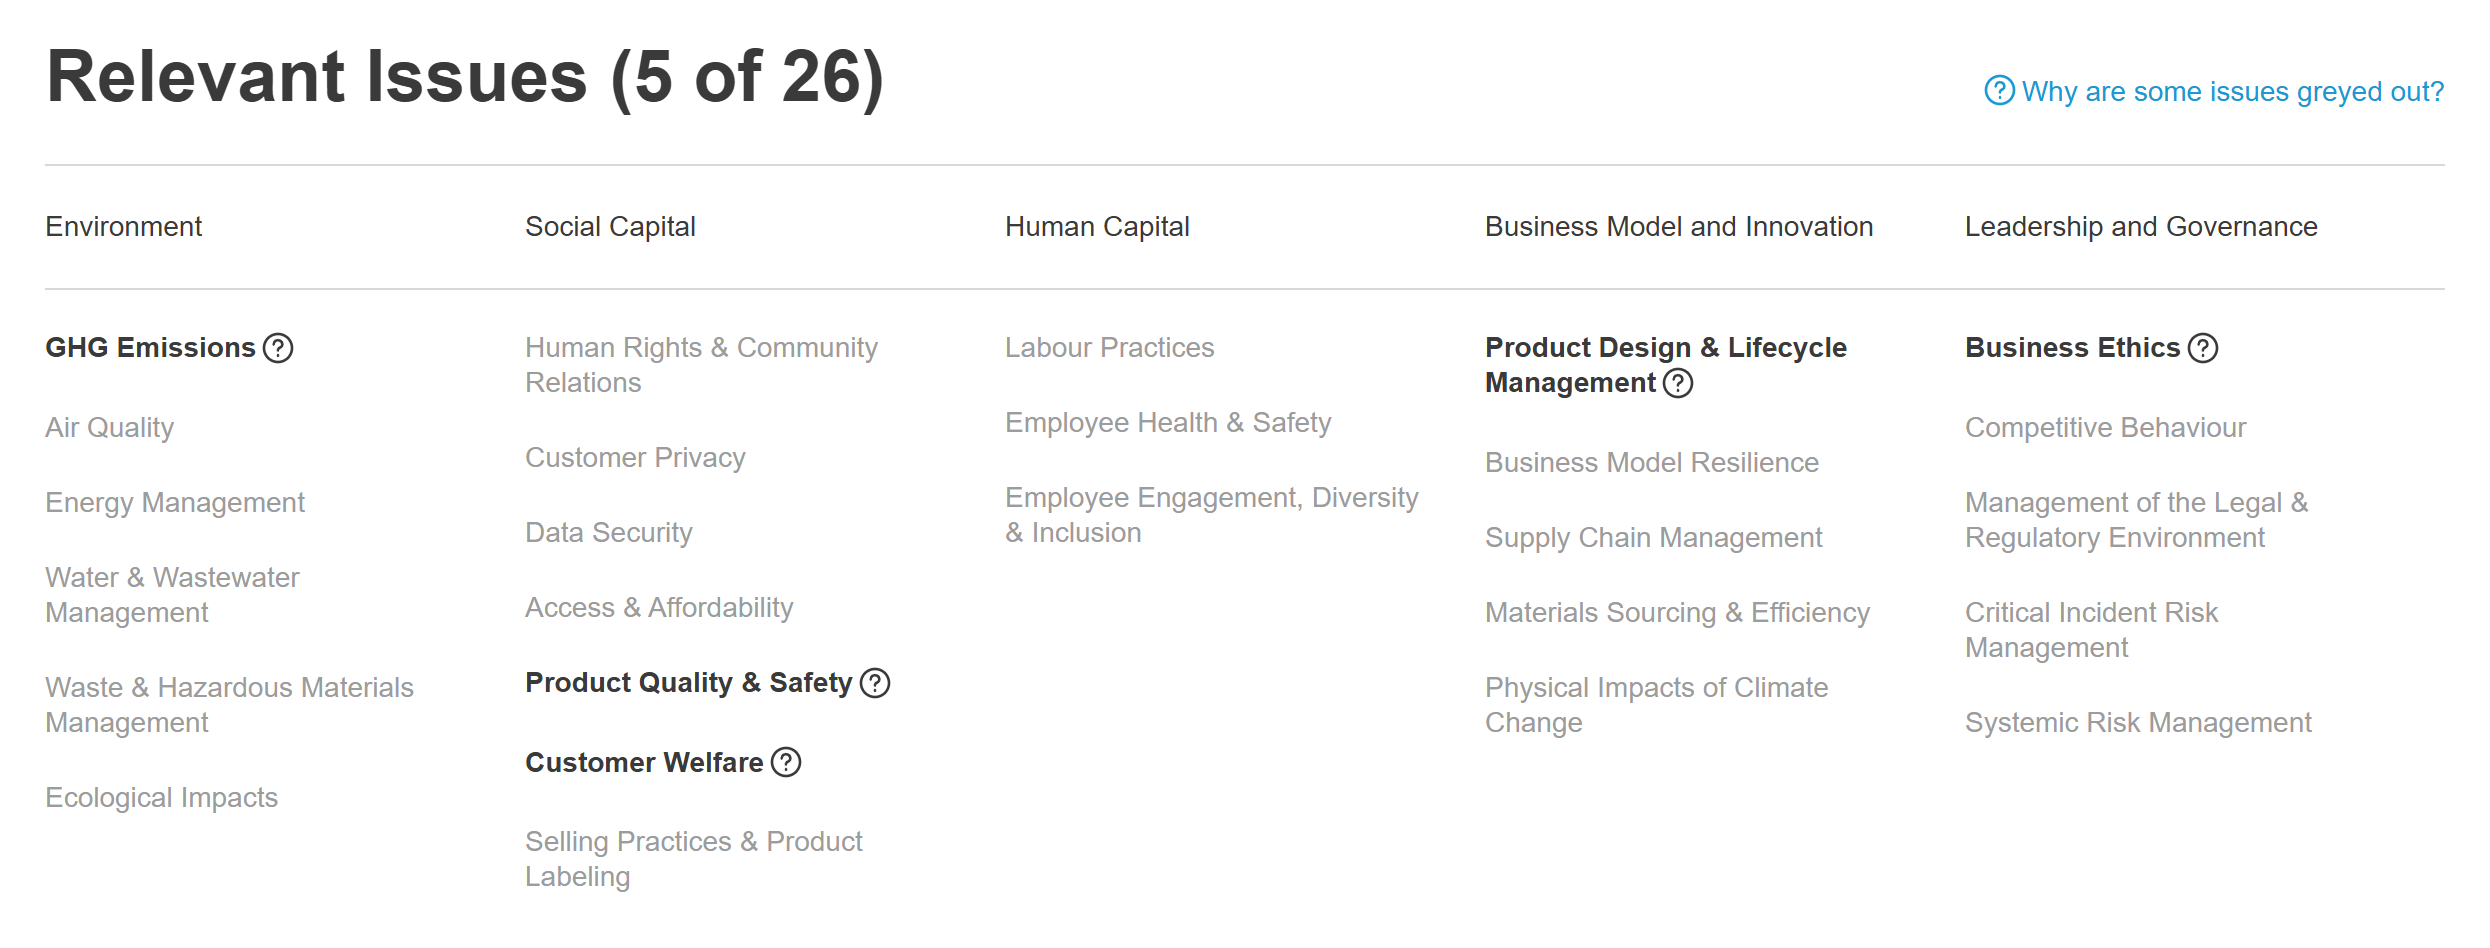Click the Human Capital column heading
2490x948 pixels.
pos(1097,227)
